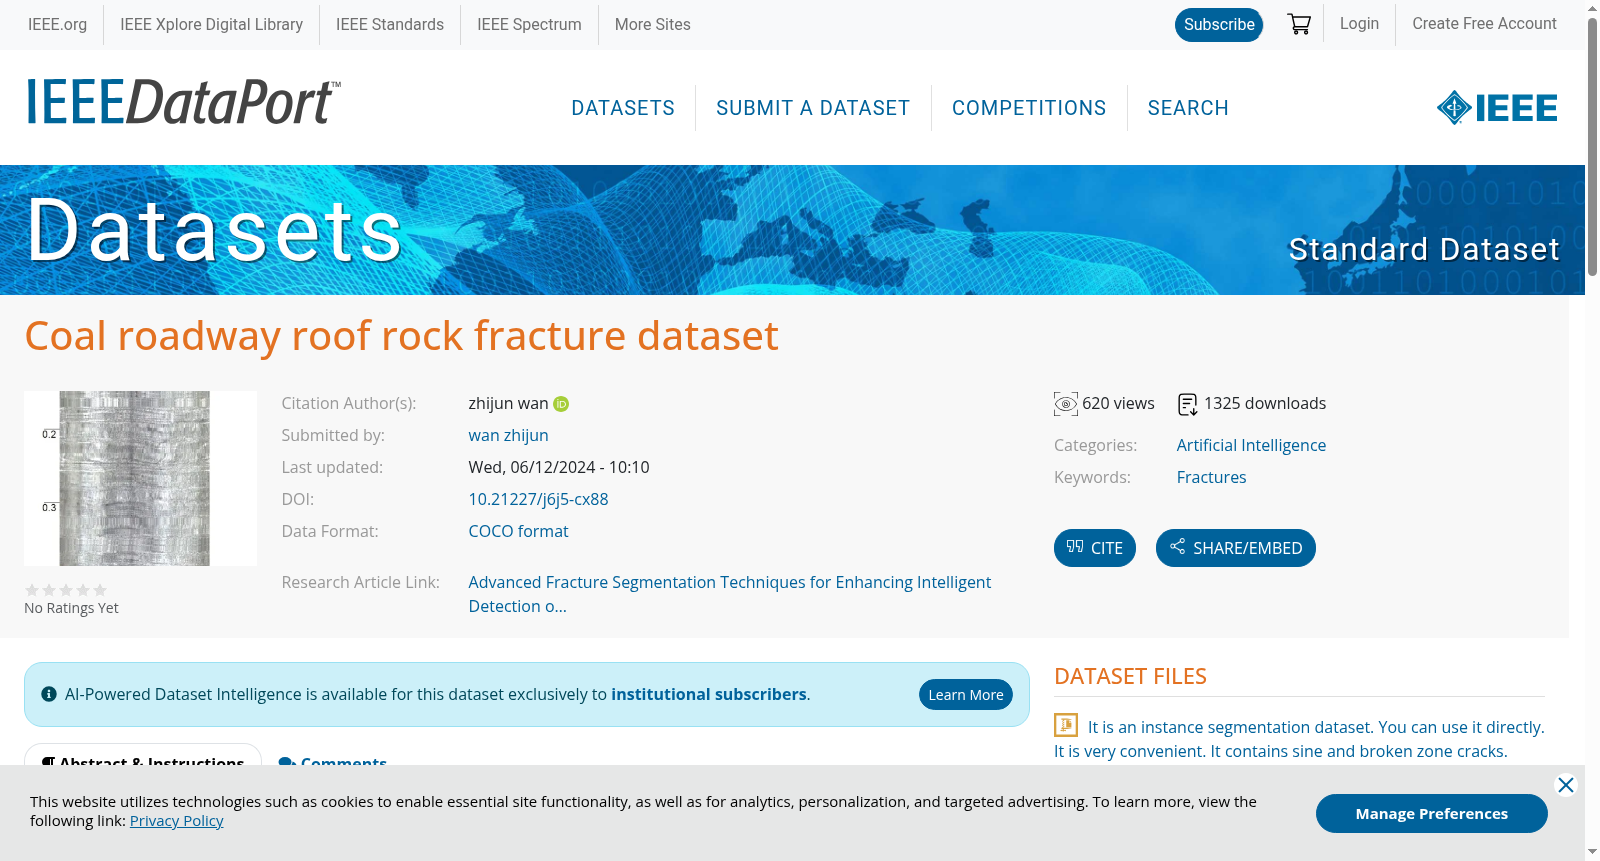The height and width of the screenshot is (861, 1600).
Task: Click the Login link
Action: coord(1359,24)
